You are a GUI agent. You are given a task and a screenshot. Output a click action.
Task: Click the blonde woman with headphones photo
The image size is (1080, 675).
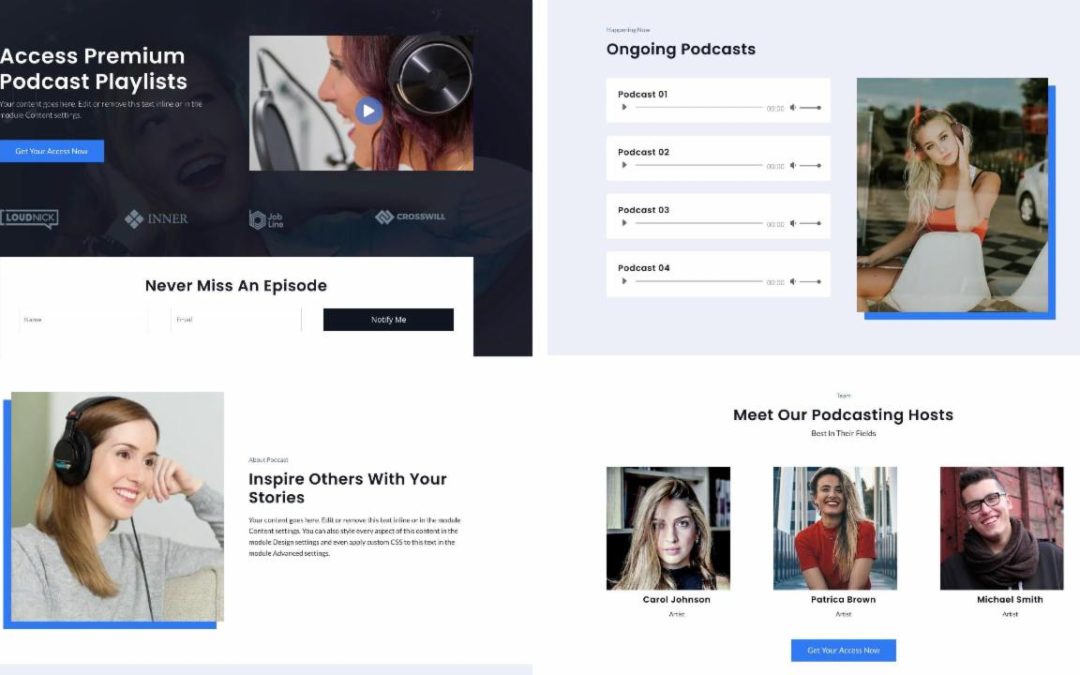pyautogui.click(x=952, y=195)
